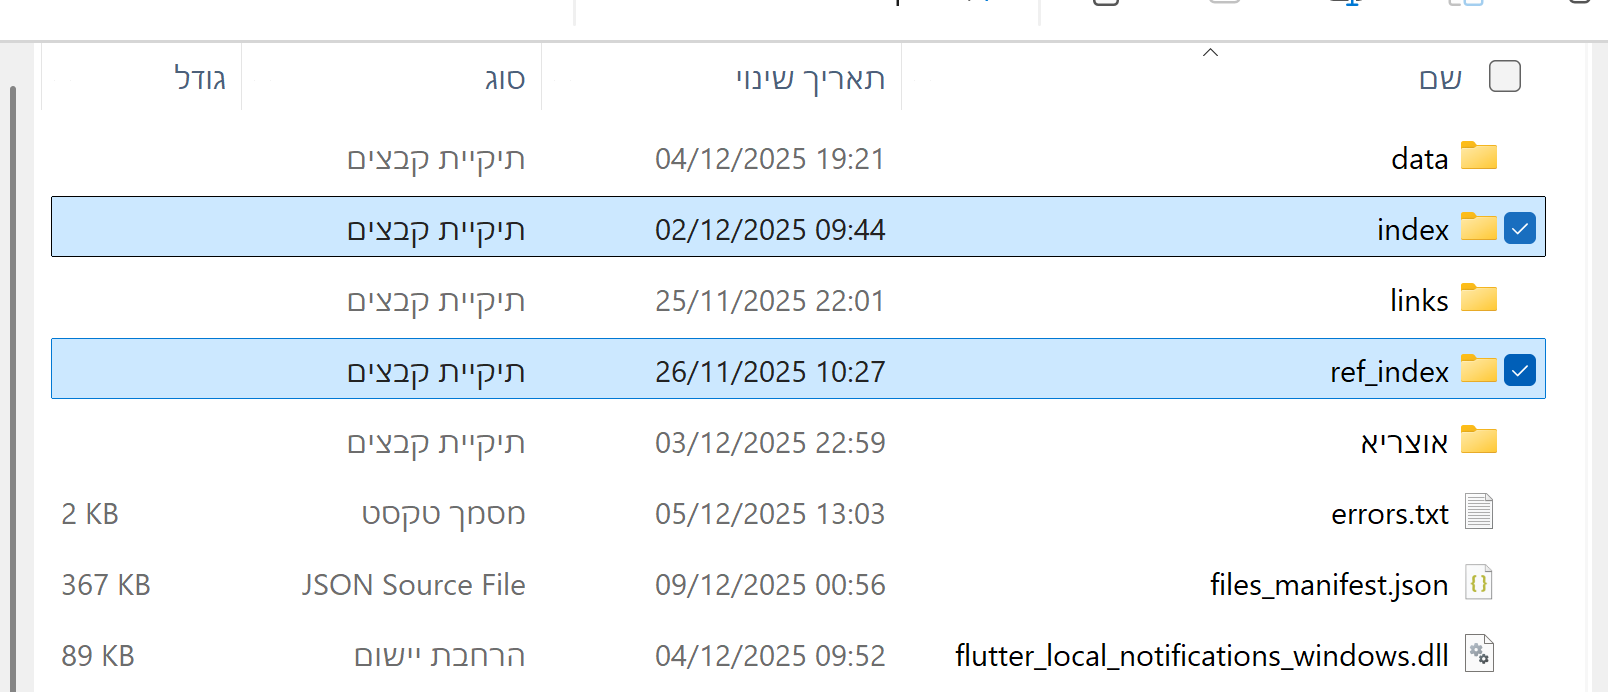Viewport: 1608px width, 692px height.
Task: Click the ascending sort chevron above the list
Action: point(1210,51)
